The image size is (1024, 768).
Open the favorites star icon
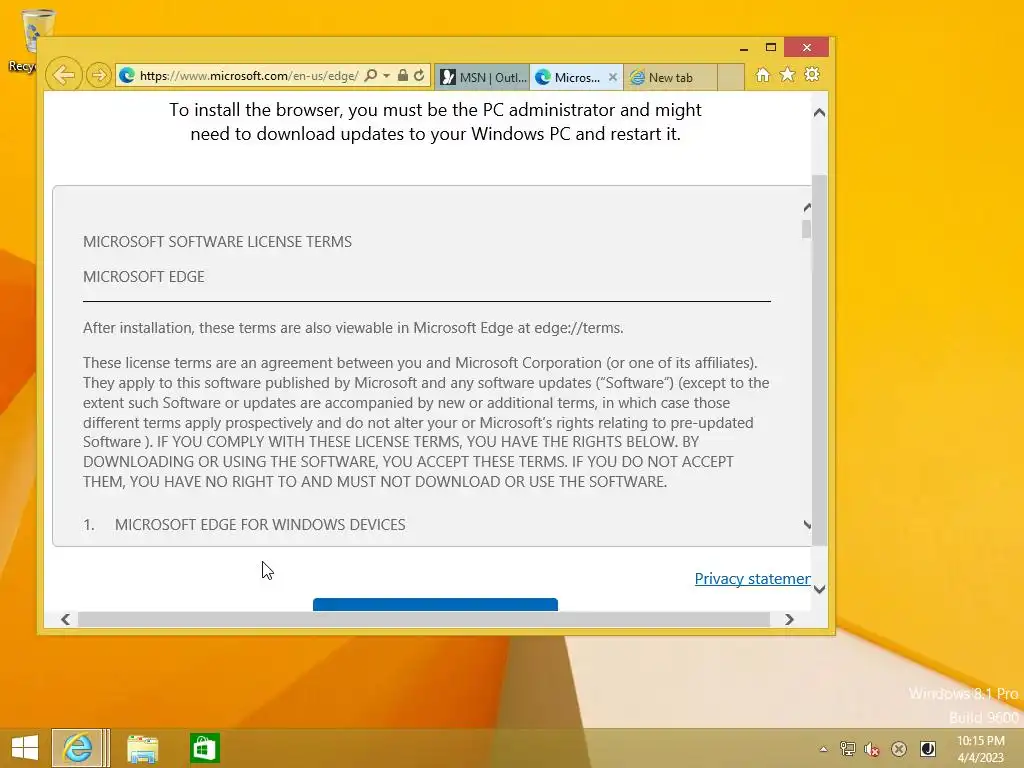788,74
